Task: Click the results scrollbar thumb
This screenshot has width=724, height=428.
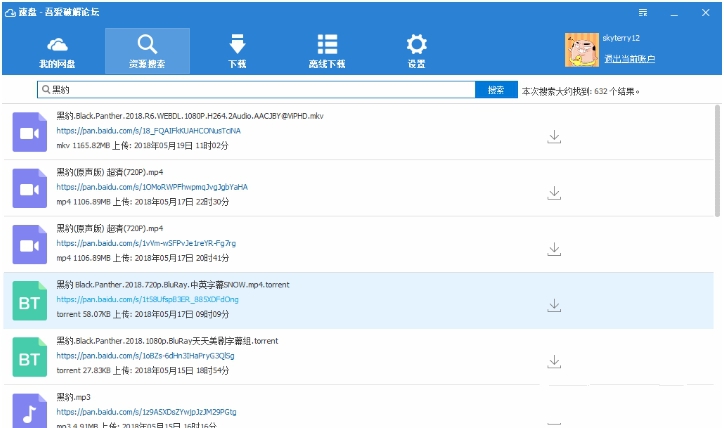Action: (717, 161)
